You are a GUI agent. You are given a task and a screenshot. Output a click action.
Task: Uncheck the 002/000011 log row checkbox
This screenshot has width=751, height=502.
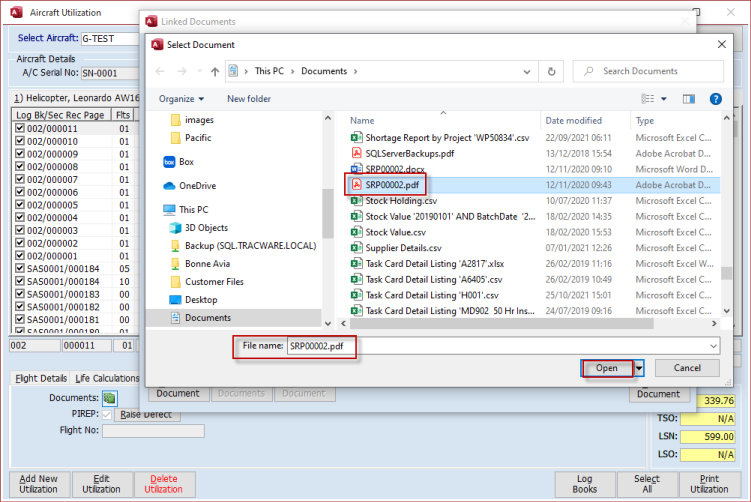pyautogui.click(x=20, y=128)
